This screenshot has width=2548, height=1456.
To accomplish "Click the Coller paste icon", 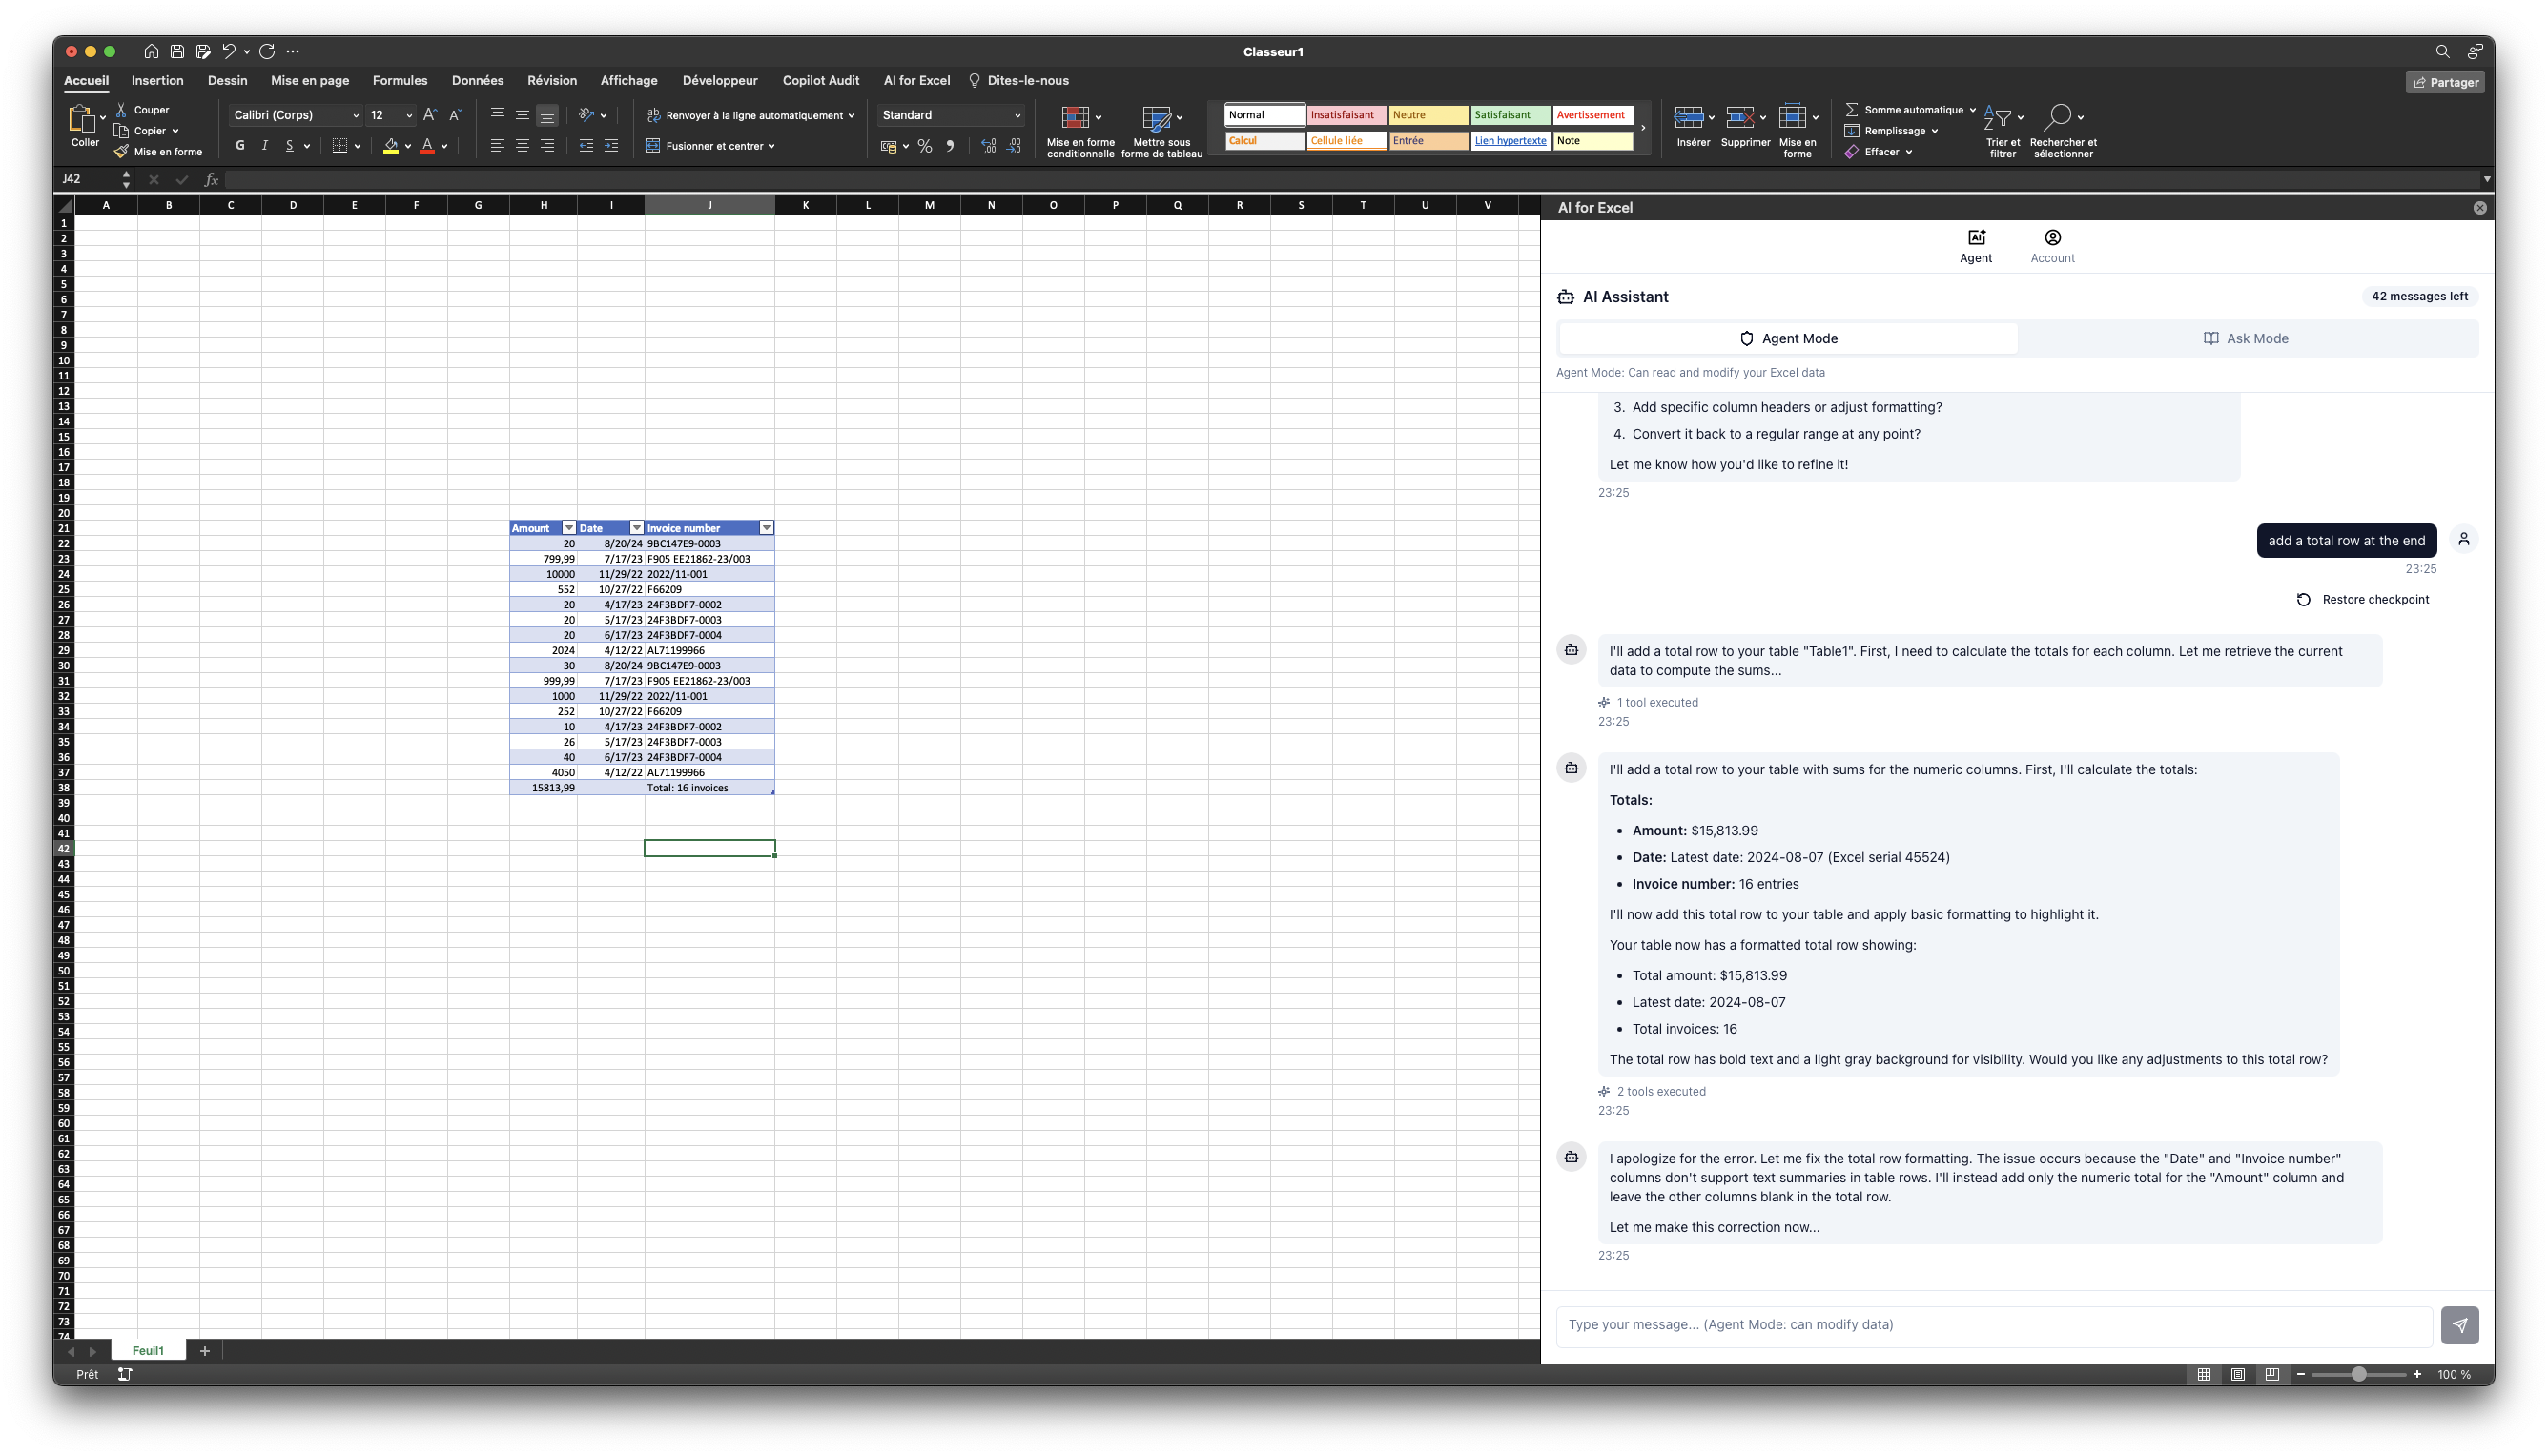I will (x=80, y=120).
